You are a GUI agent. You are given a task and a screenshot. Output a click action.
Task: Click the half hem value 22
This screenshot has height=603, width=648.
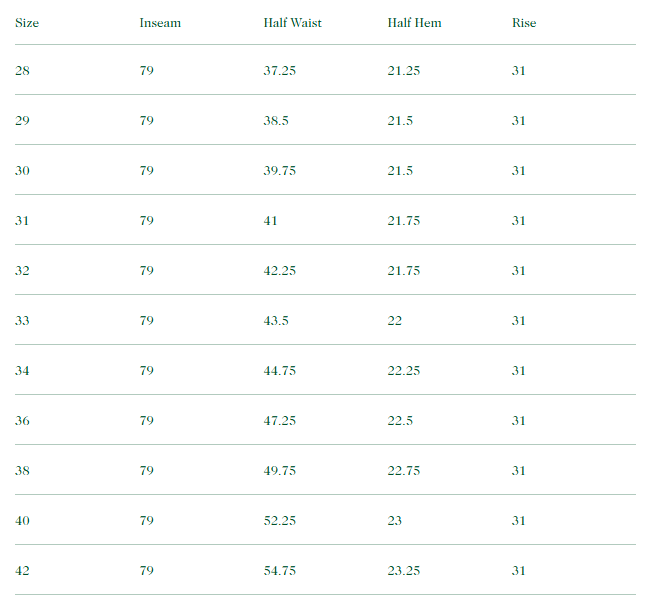[x=395, y=321]
